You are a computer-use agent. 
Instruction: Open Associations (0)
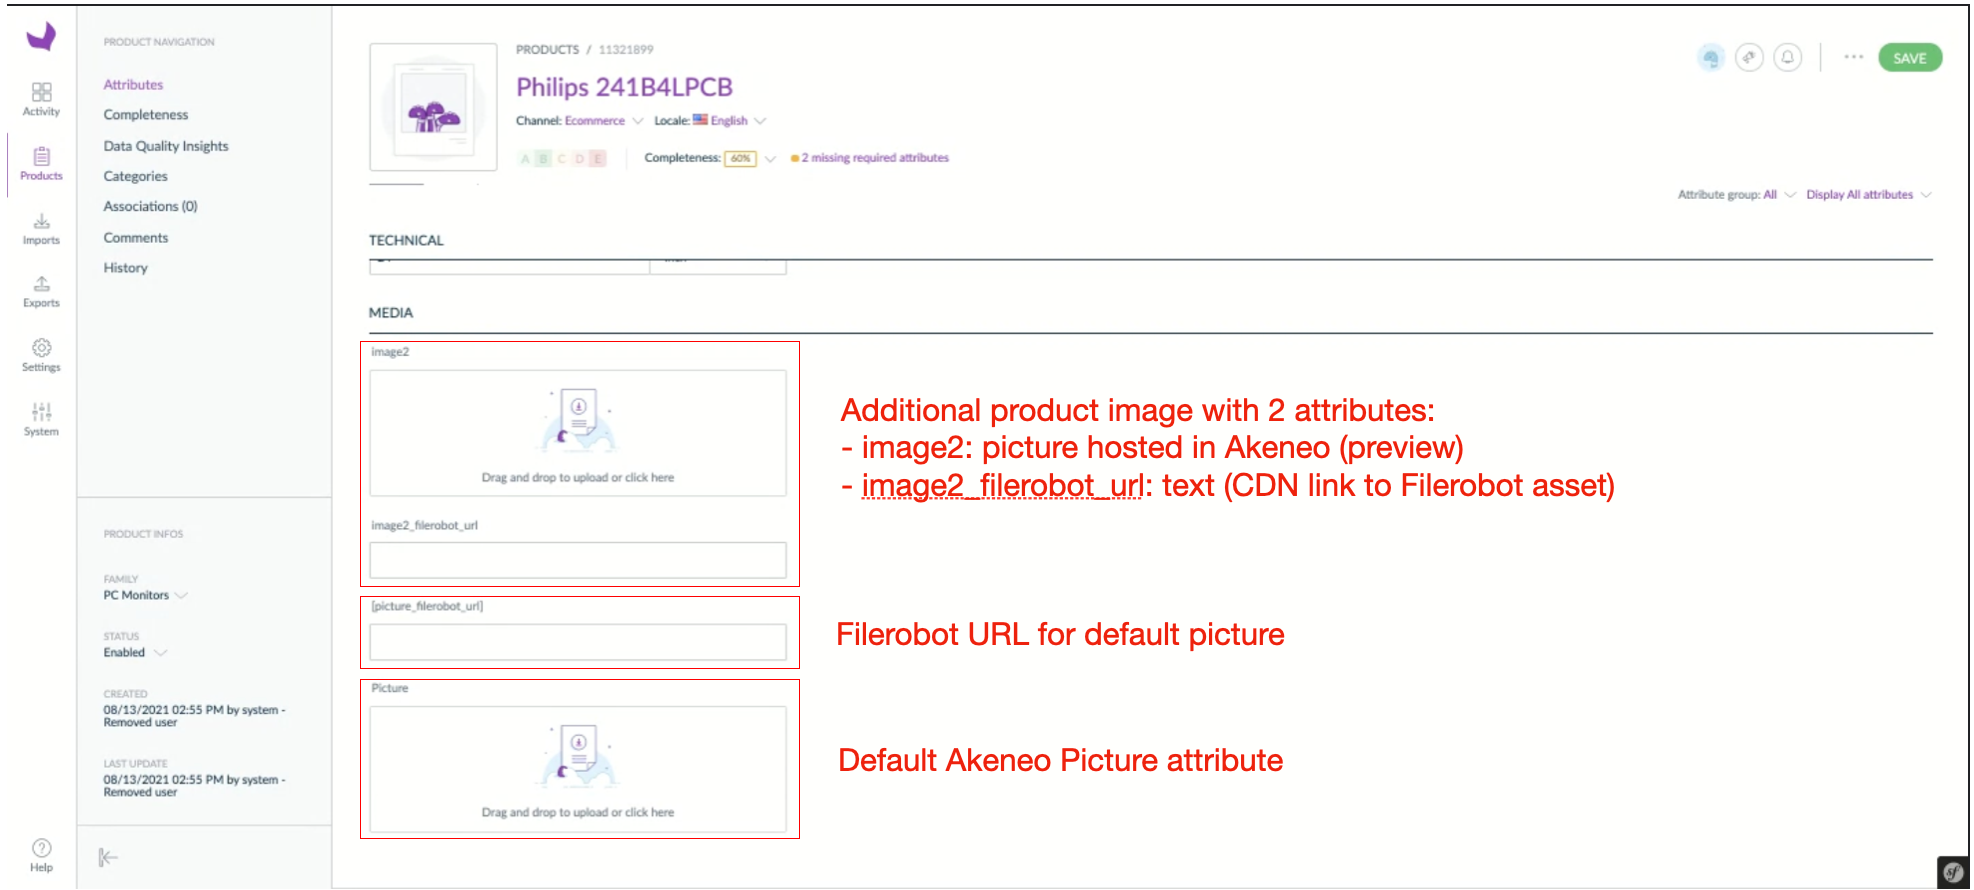tap(151, 206)
